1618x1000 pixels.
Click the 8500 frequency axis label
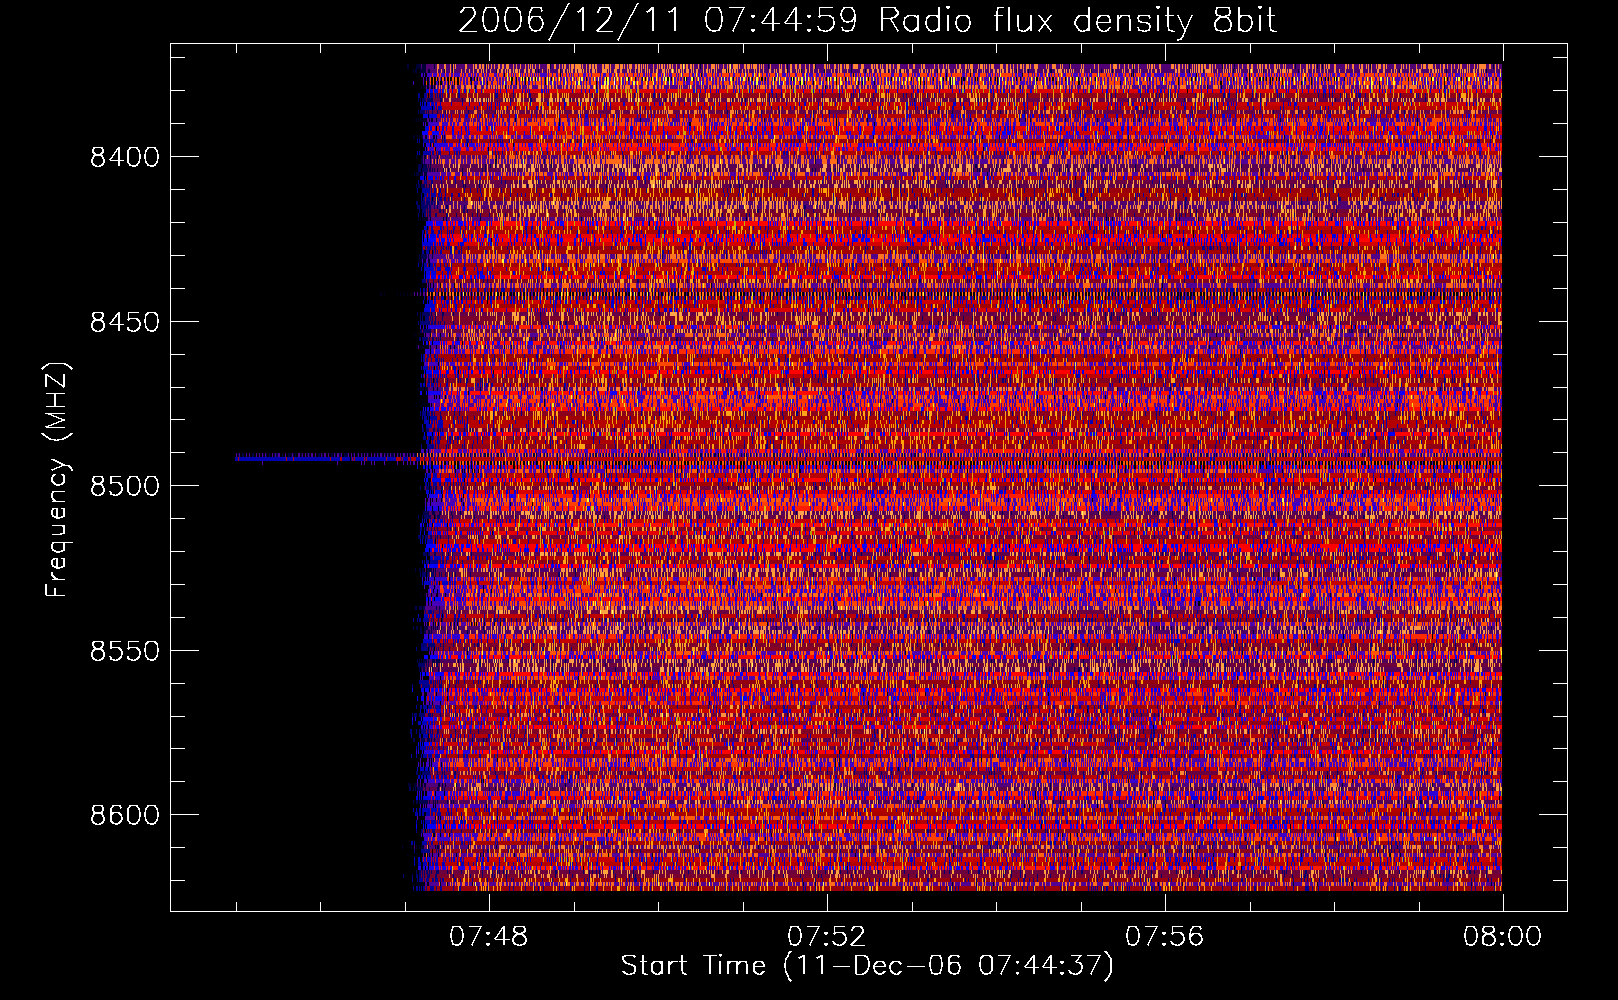click(x=123, y=487)
